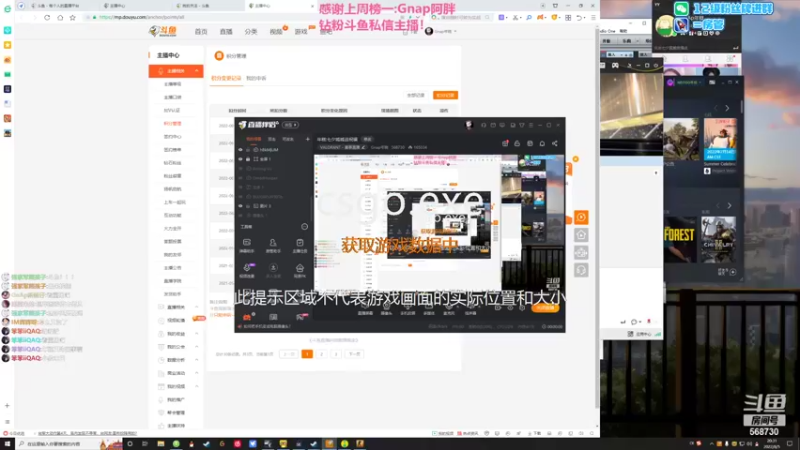Expand 数据分析 section in sidebar
The width and height of the screenshot is (800, 450).
click(196, 360)
